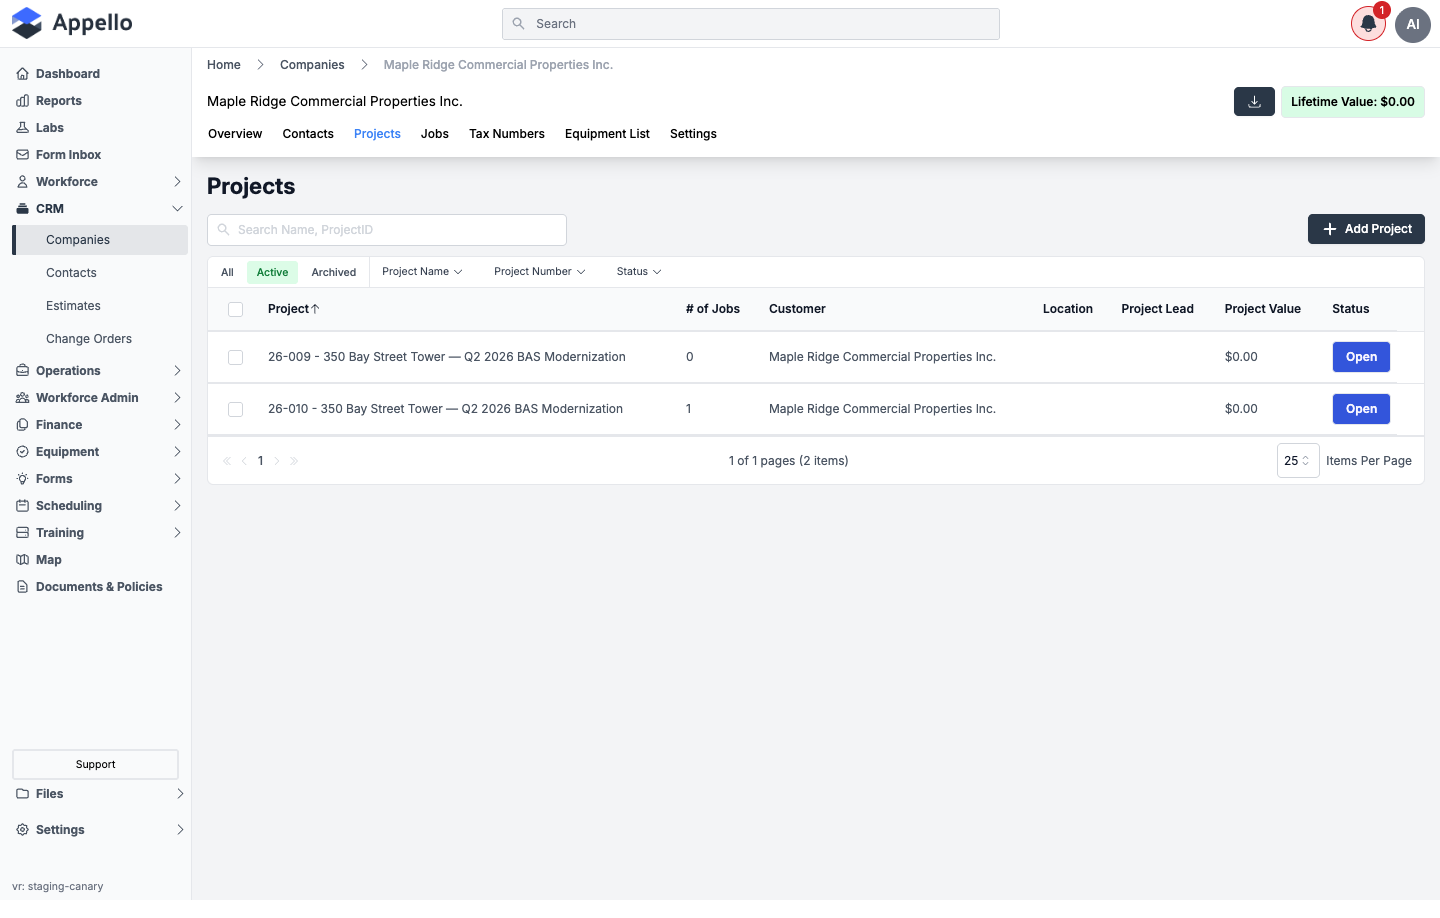Go to Home breadcrumb link
This screenshot has width=1440, height=918.
[224, 65]
